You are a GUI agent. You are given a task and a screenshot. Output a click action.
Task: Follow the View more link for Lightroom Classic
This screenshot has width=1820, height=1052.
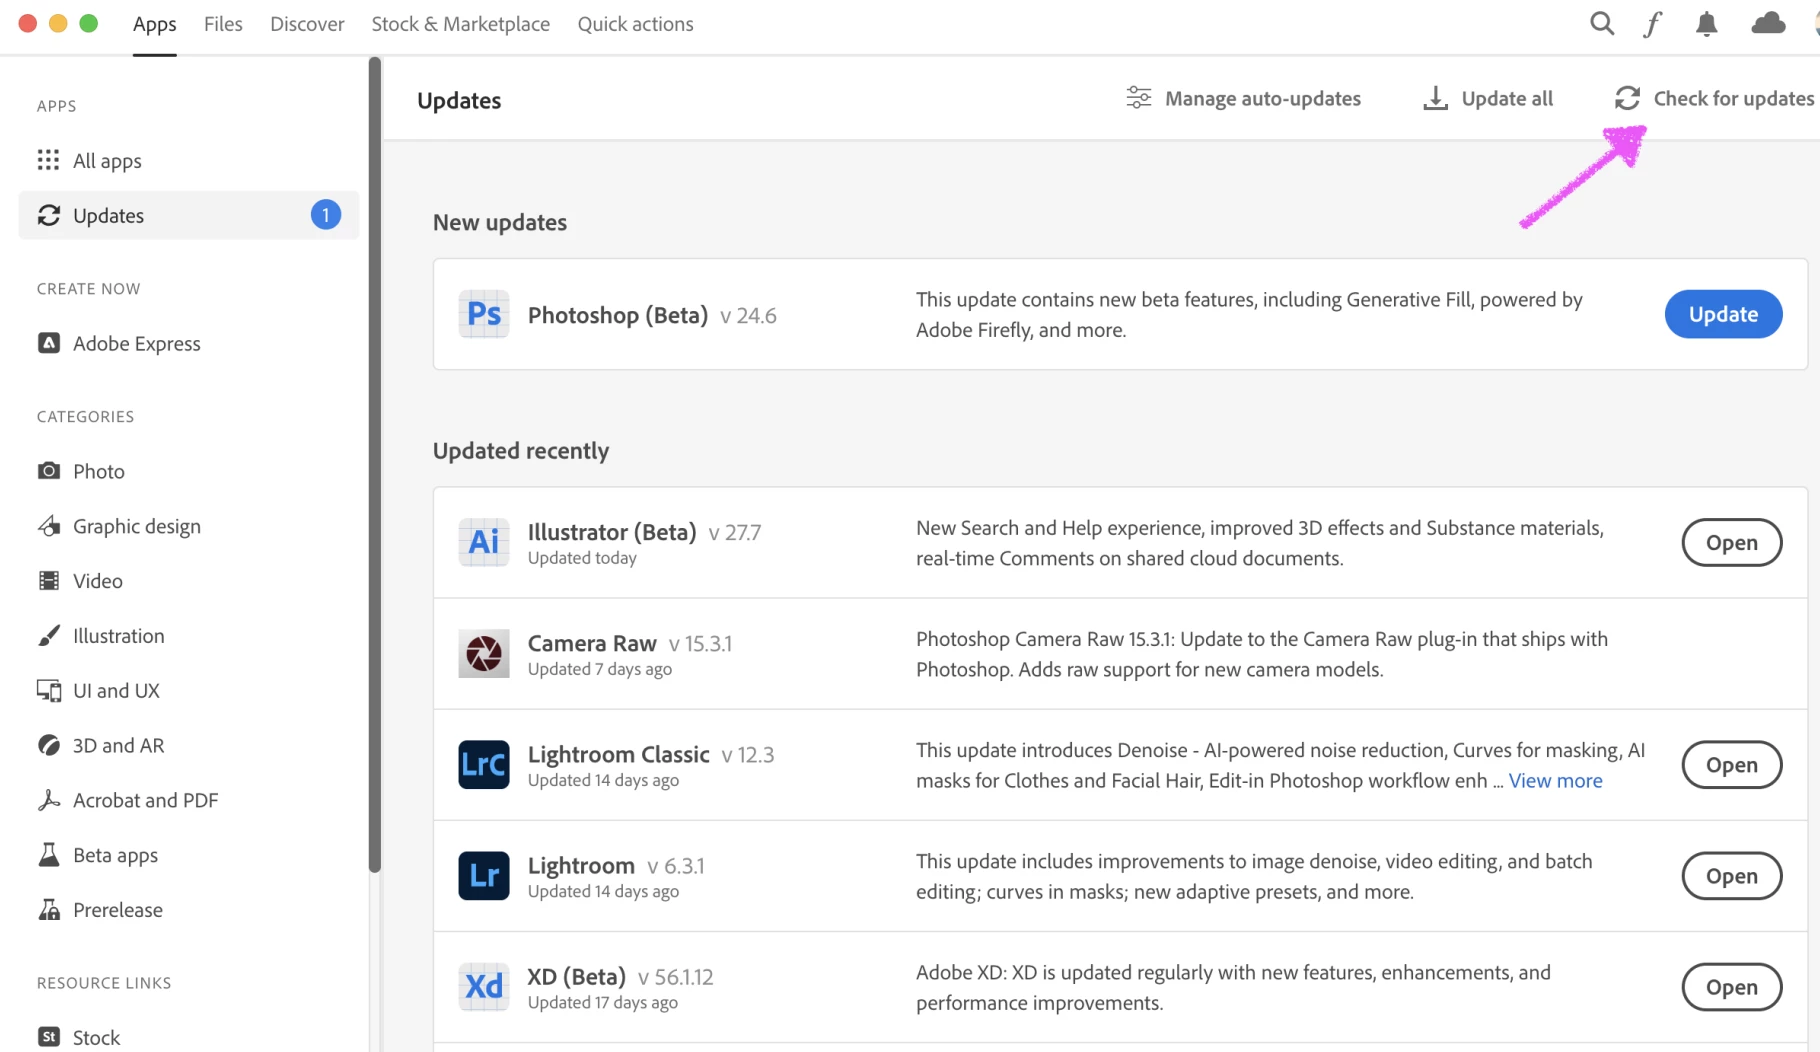[x=1555, y=780]
